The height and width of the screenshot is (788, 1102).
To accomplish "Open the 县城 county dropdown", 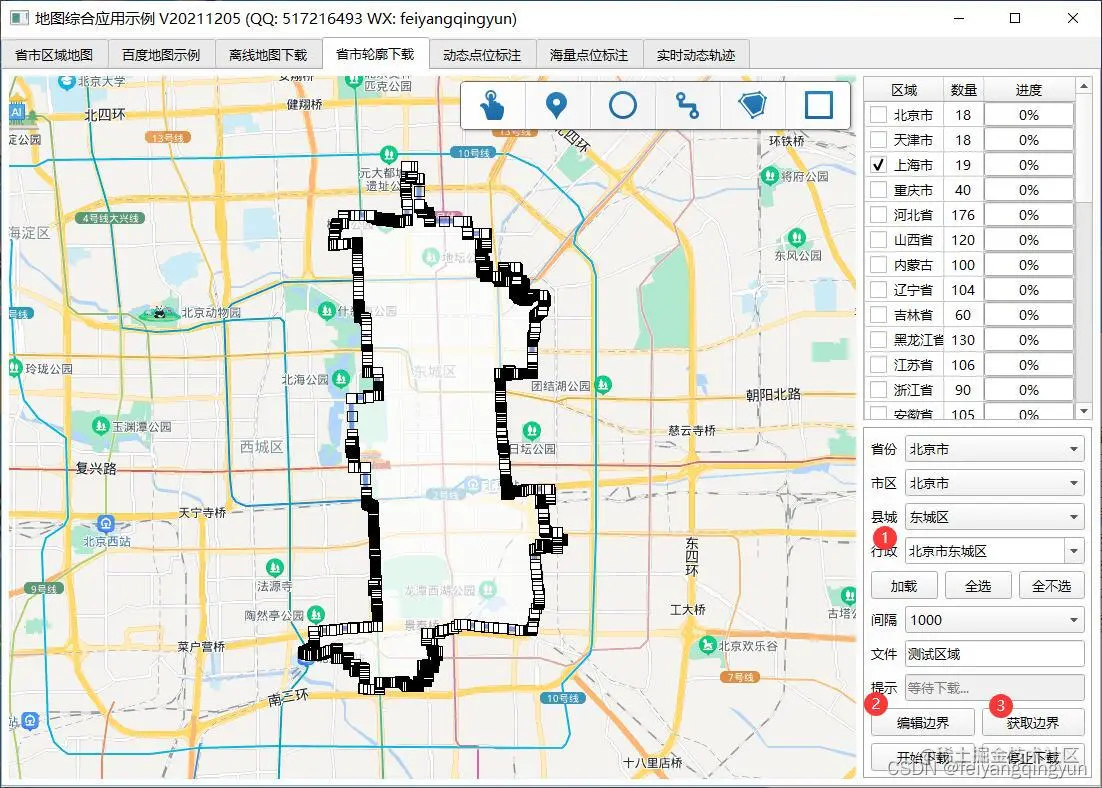I will tap(994, 517).
